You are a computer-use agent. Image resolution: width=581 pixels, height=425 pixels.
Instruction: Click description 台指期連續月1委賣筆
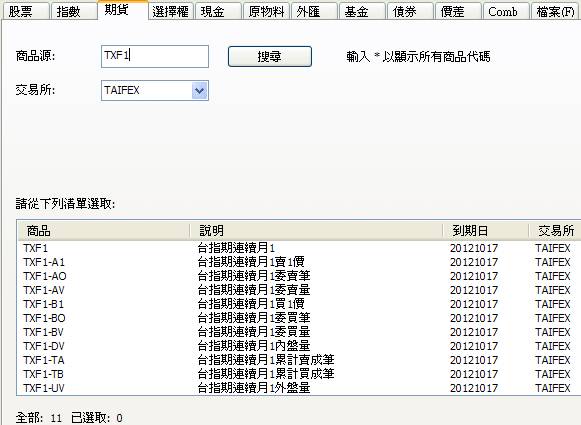pos(254,276)
